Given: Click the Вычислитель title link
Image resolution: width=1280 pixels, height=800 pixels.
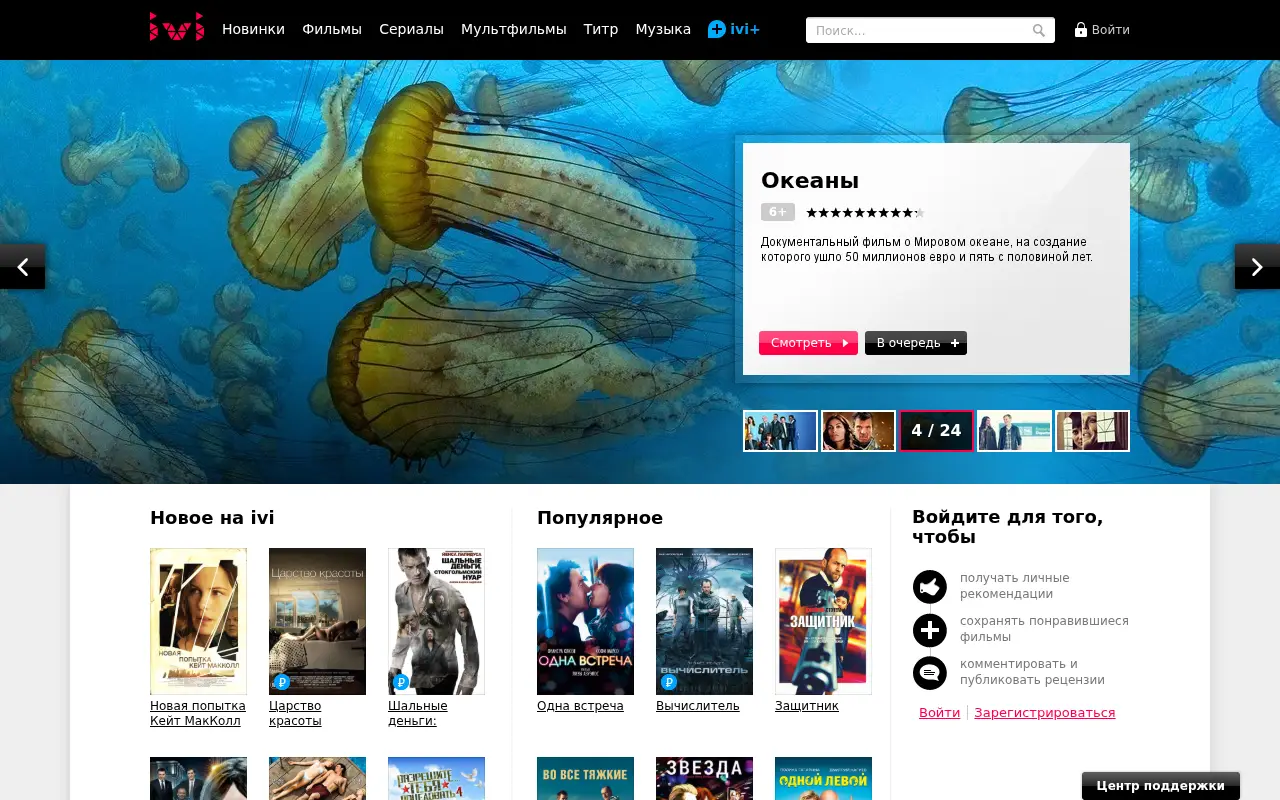Looking at the screenshot, I should [x=698, y=706].
